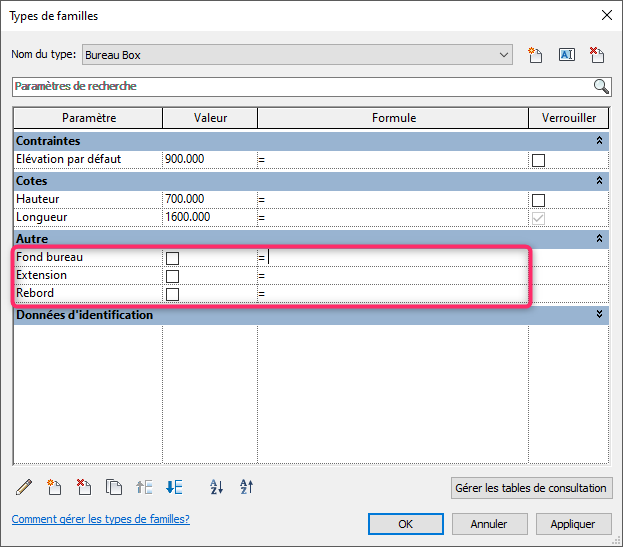The image size is (623, 547).
Task: Click the new family type icon
Action: coord(535,55)
